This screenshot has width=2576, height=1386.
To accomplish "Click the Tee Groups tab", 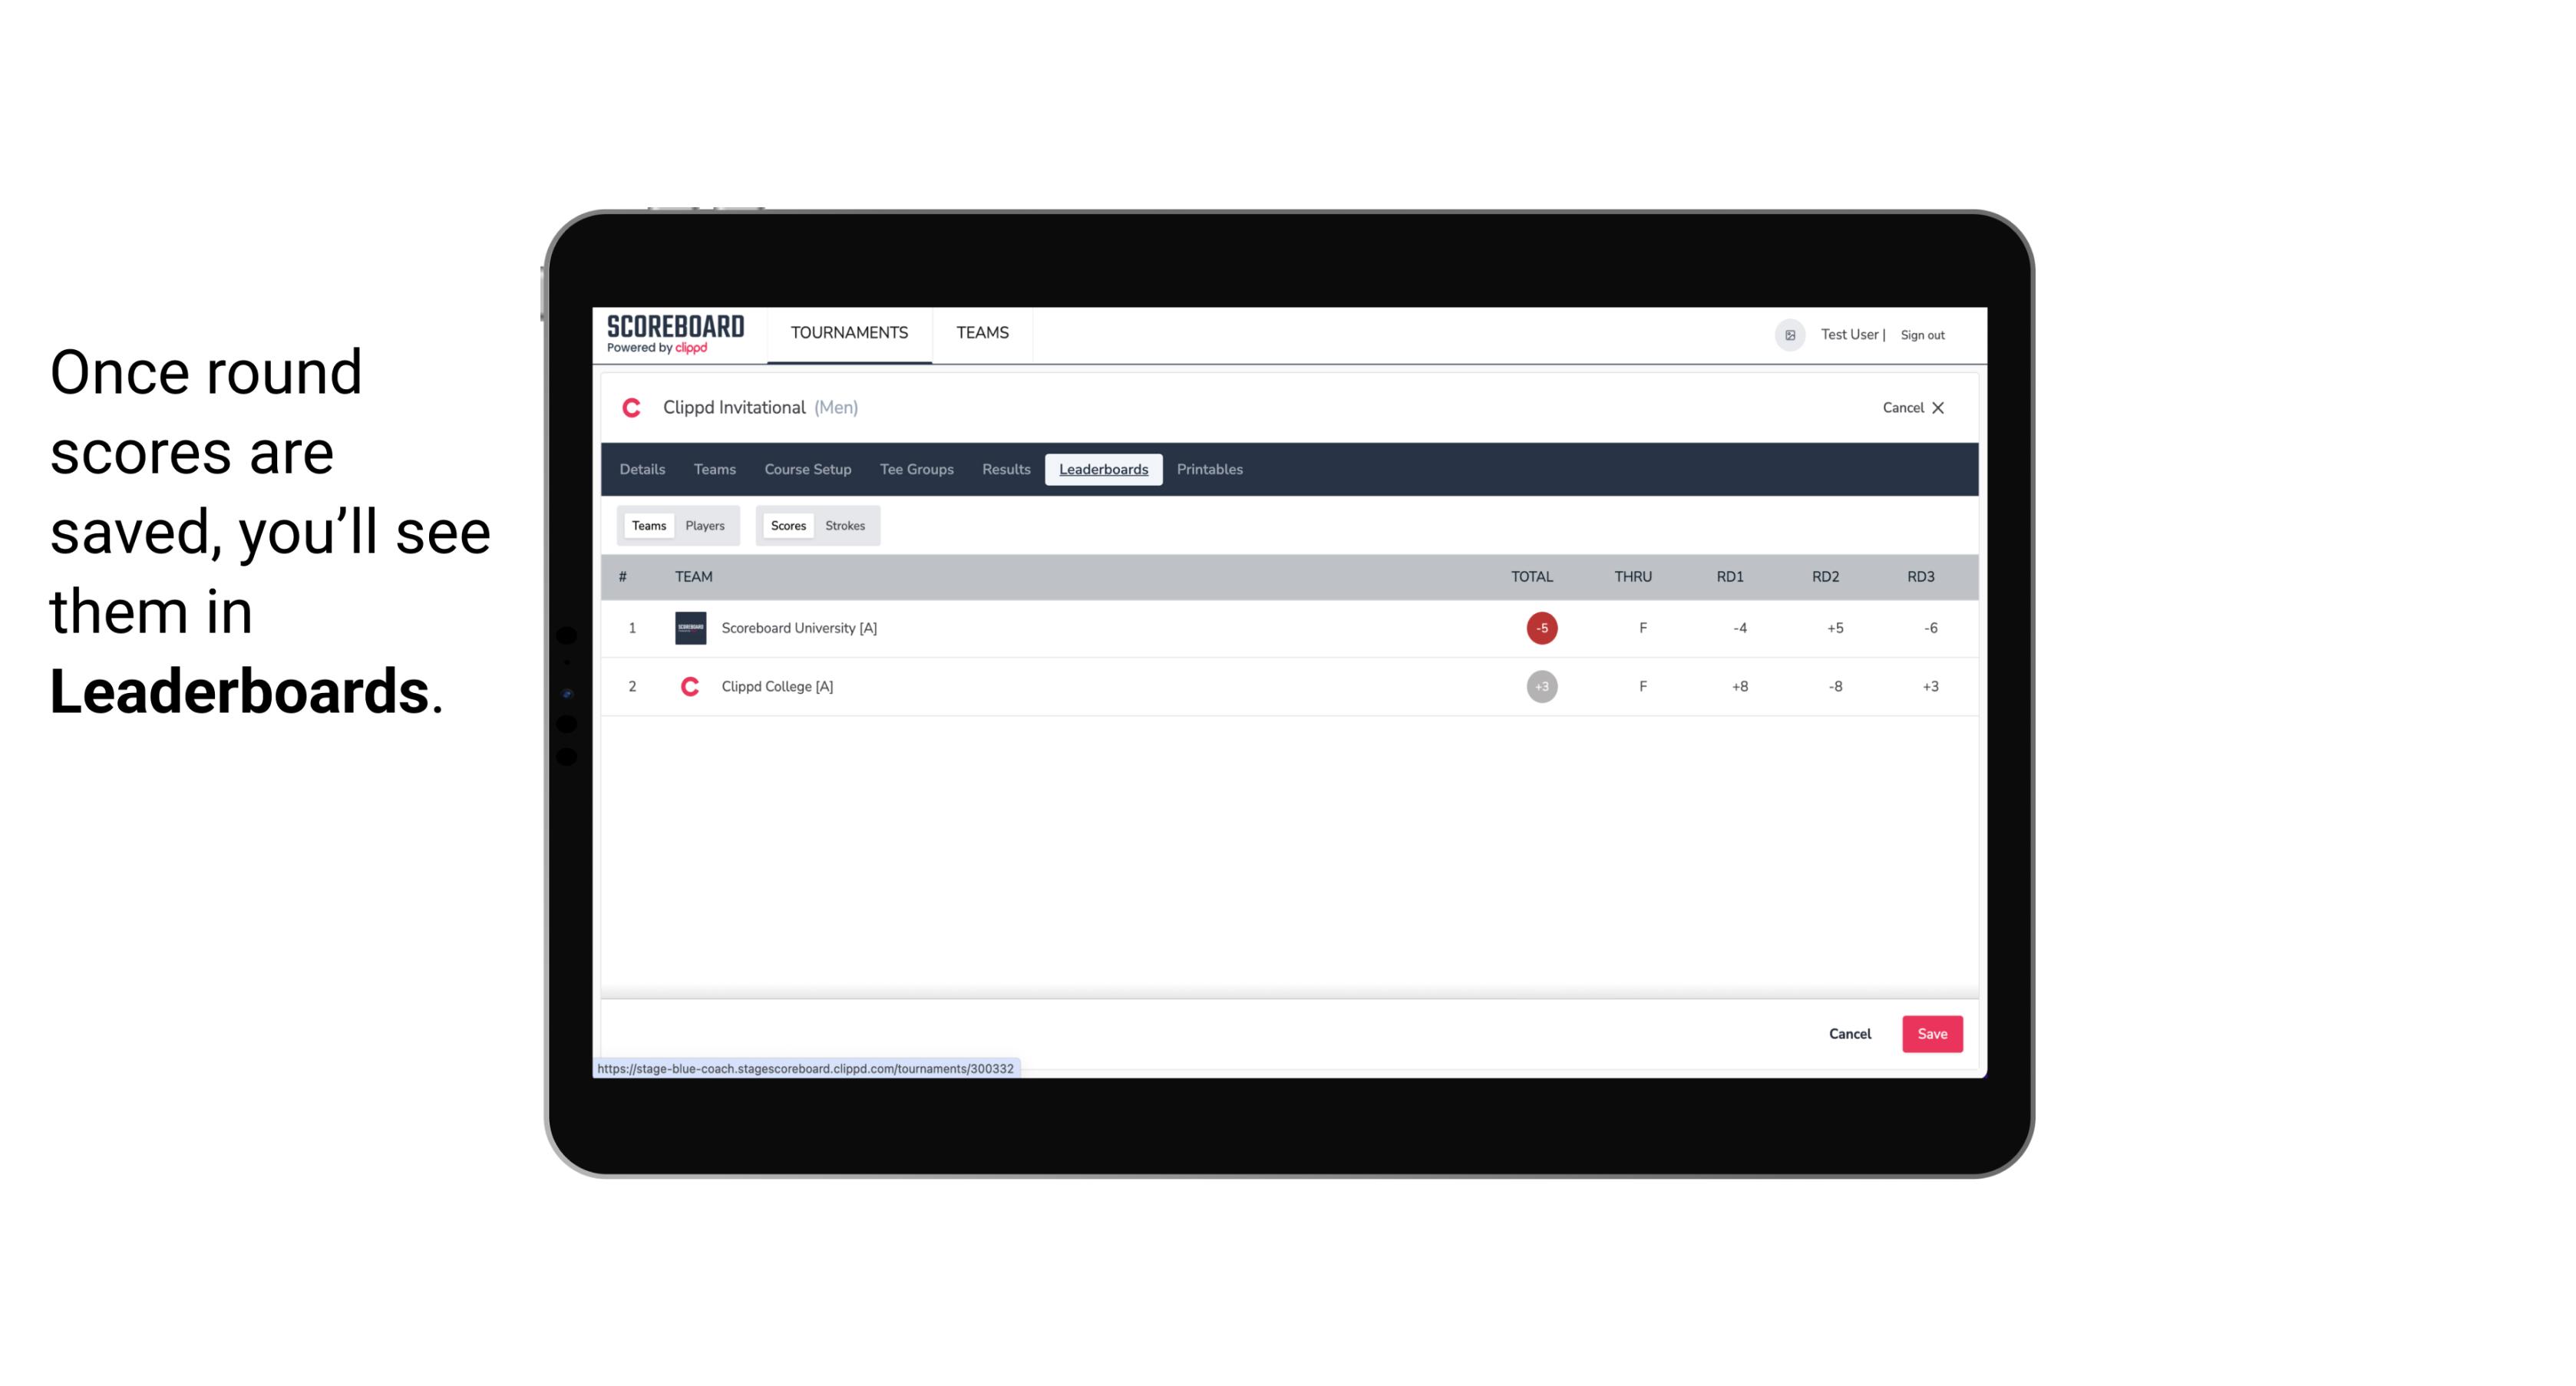I will tap(916, 470).
